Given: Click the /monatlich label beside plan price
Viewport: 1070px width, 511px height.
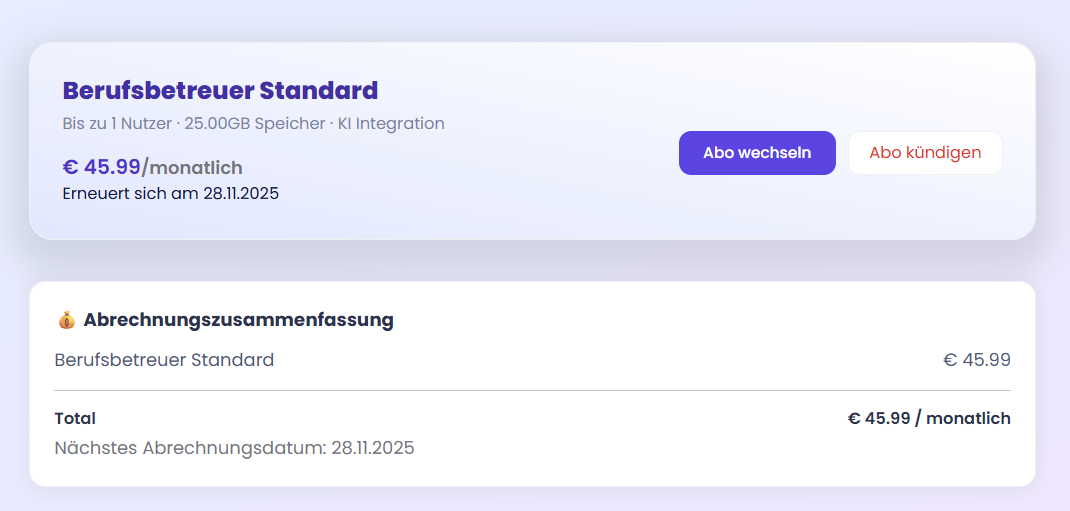Looking at the screenshot, I should (193, 168).
